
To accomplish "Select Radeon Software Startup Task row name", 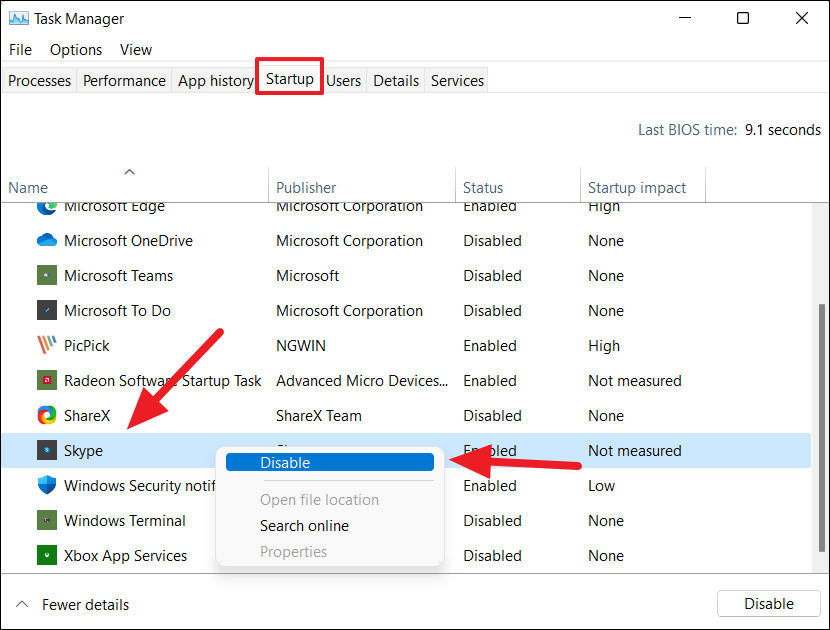I will click(163, 380).
